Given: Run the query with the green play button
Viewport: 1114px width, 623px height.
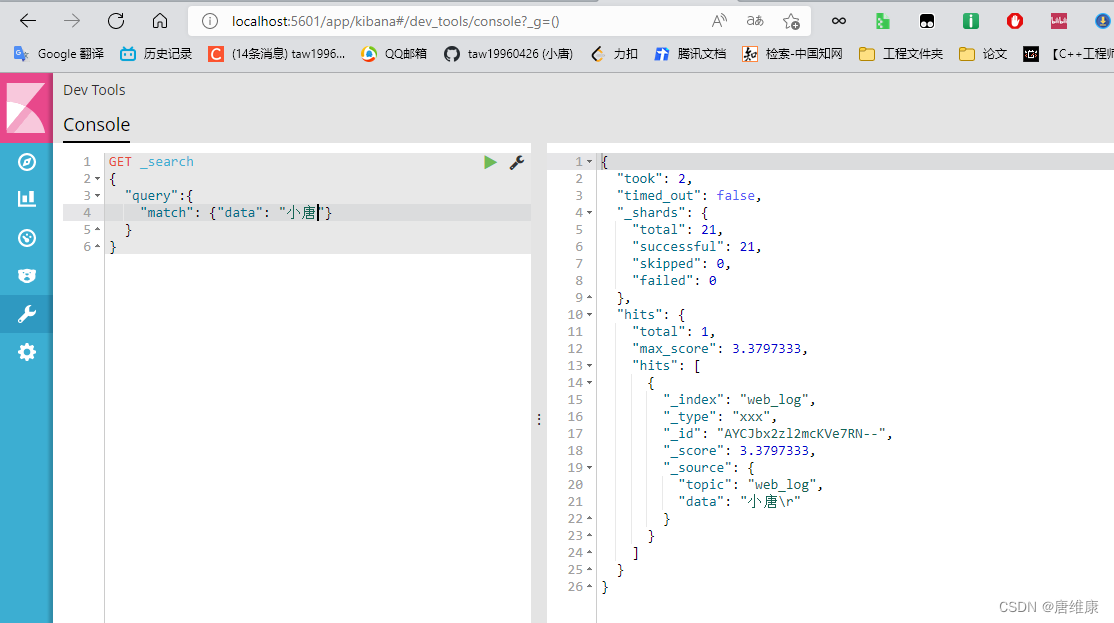Looking at the screenshot, I should coord(490,162).
